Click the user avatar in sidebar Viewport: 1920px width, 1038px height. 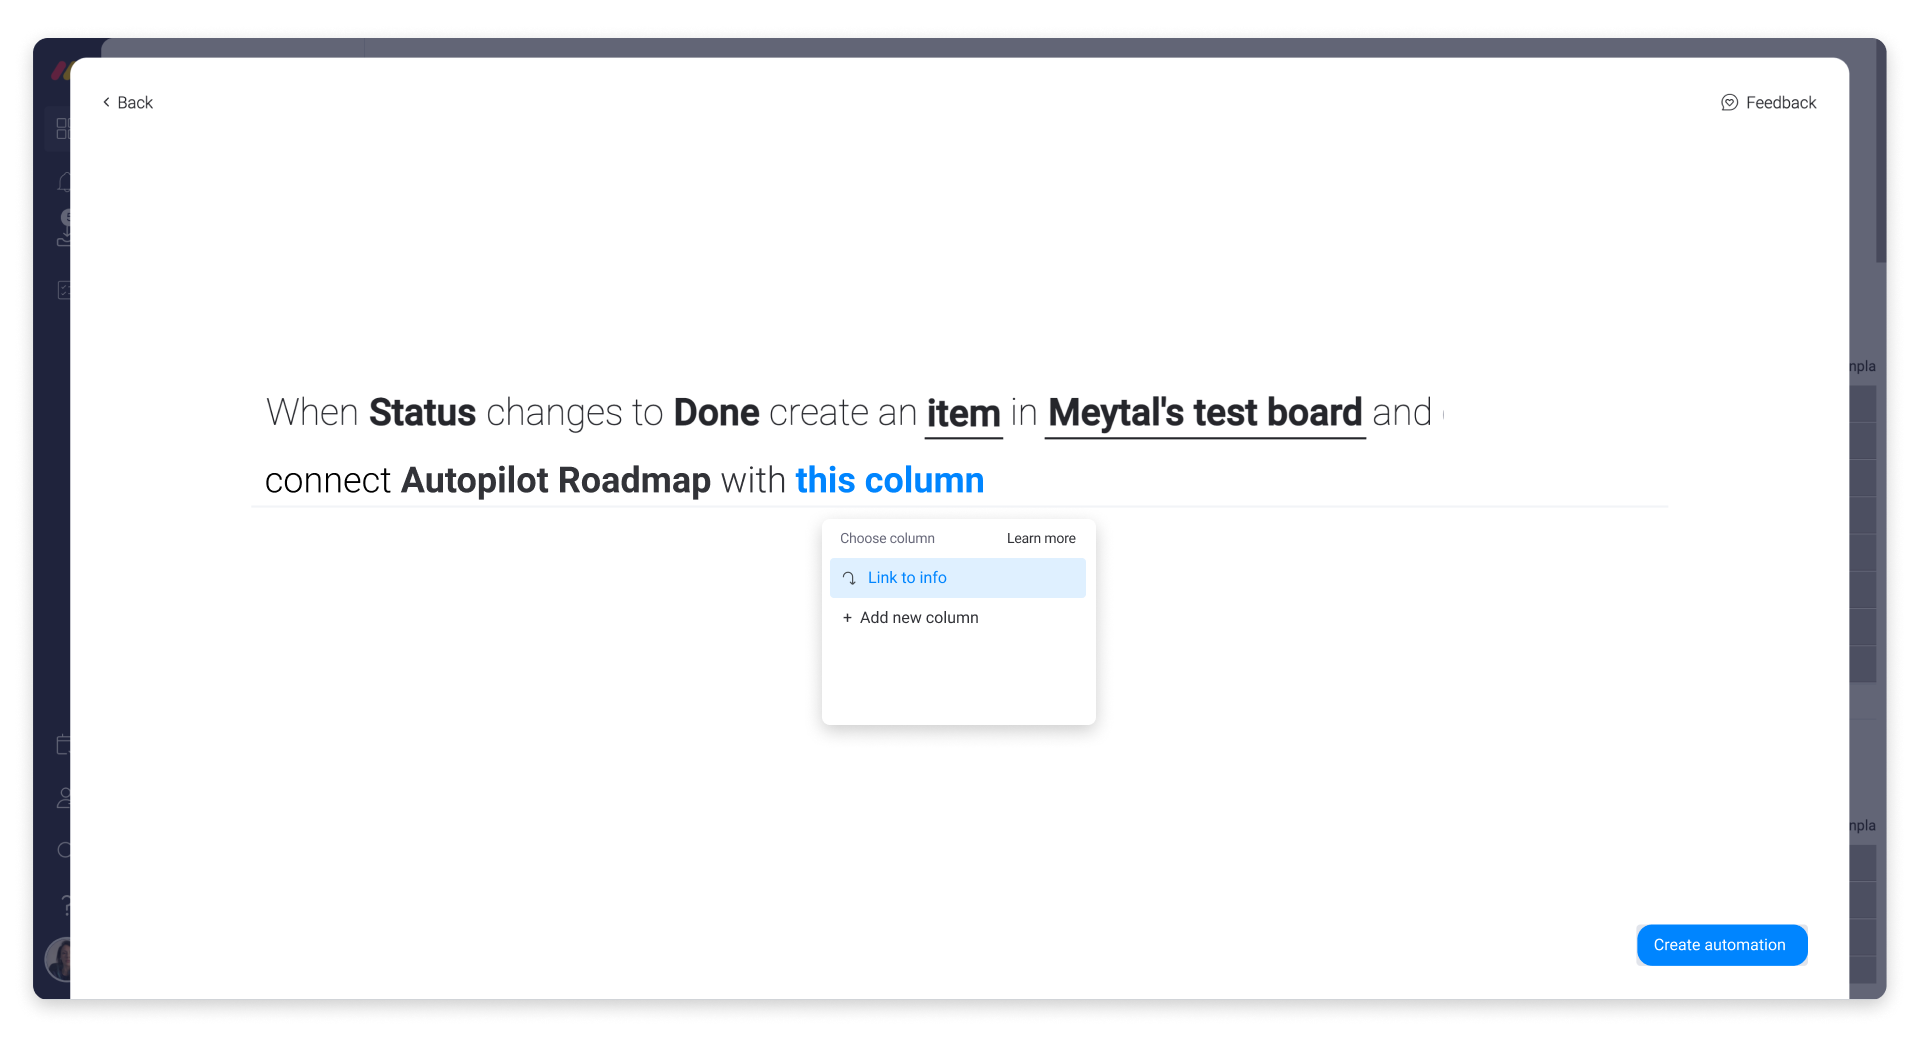coord(58,960)
